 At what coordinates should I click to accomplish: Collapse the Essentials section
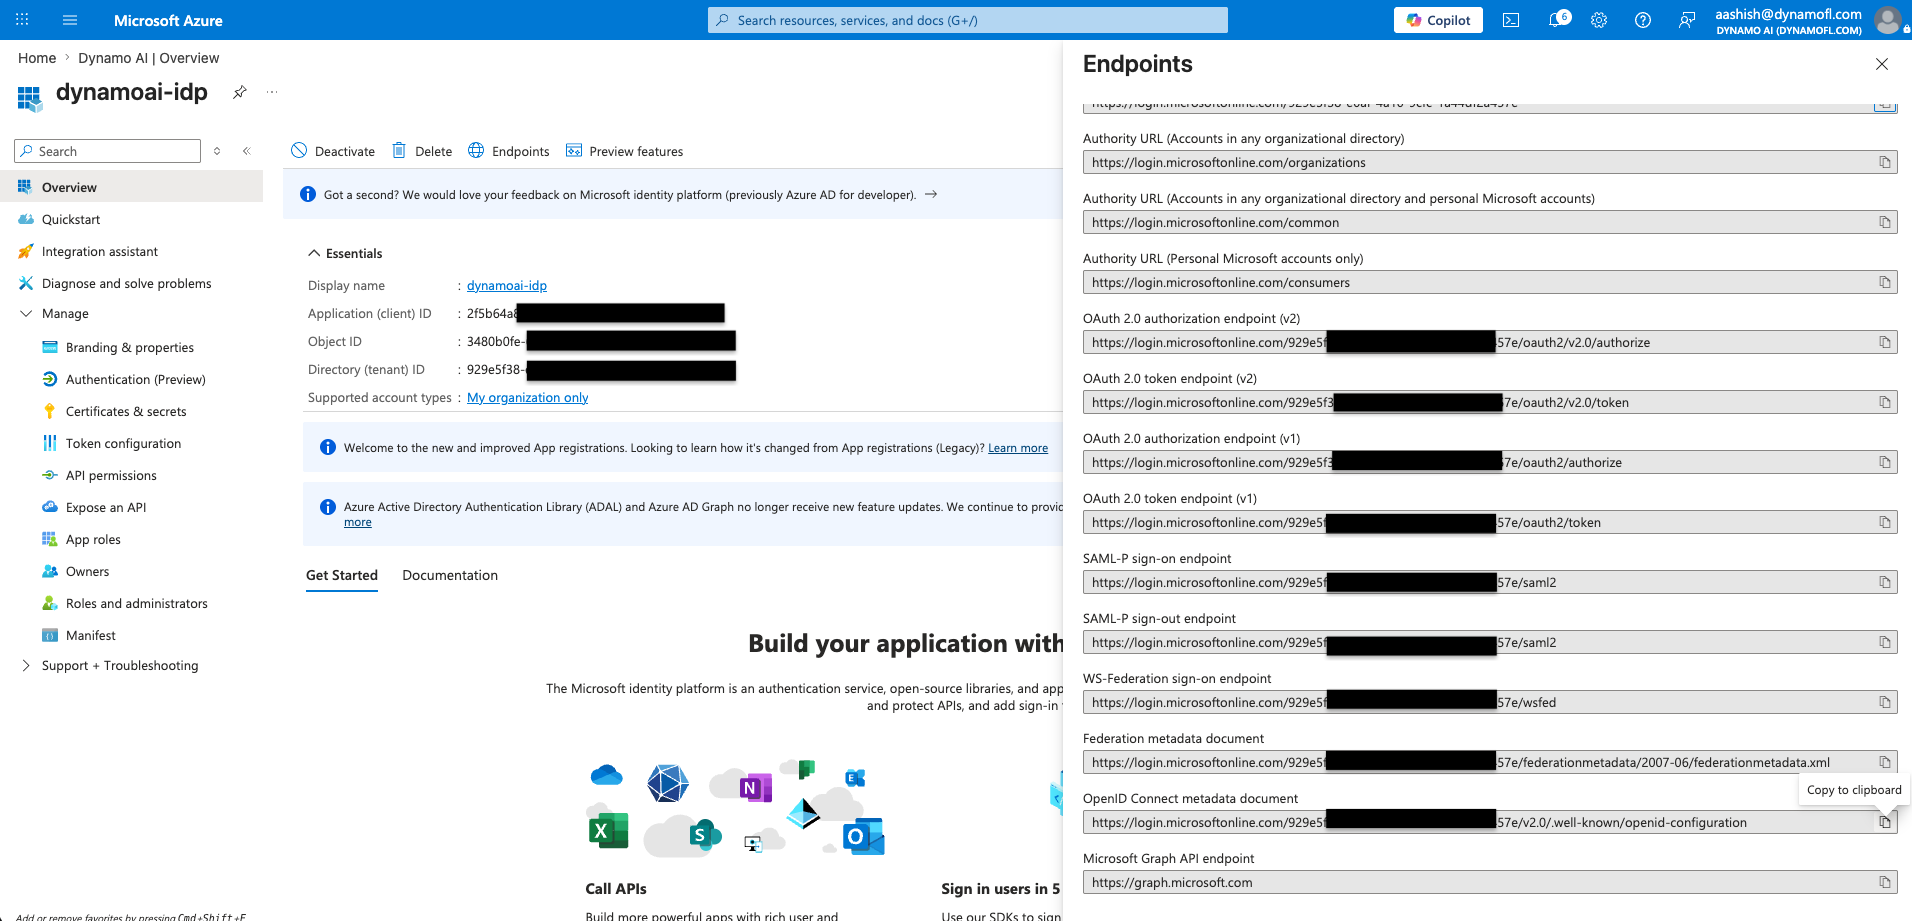pos(314,253)
